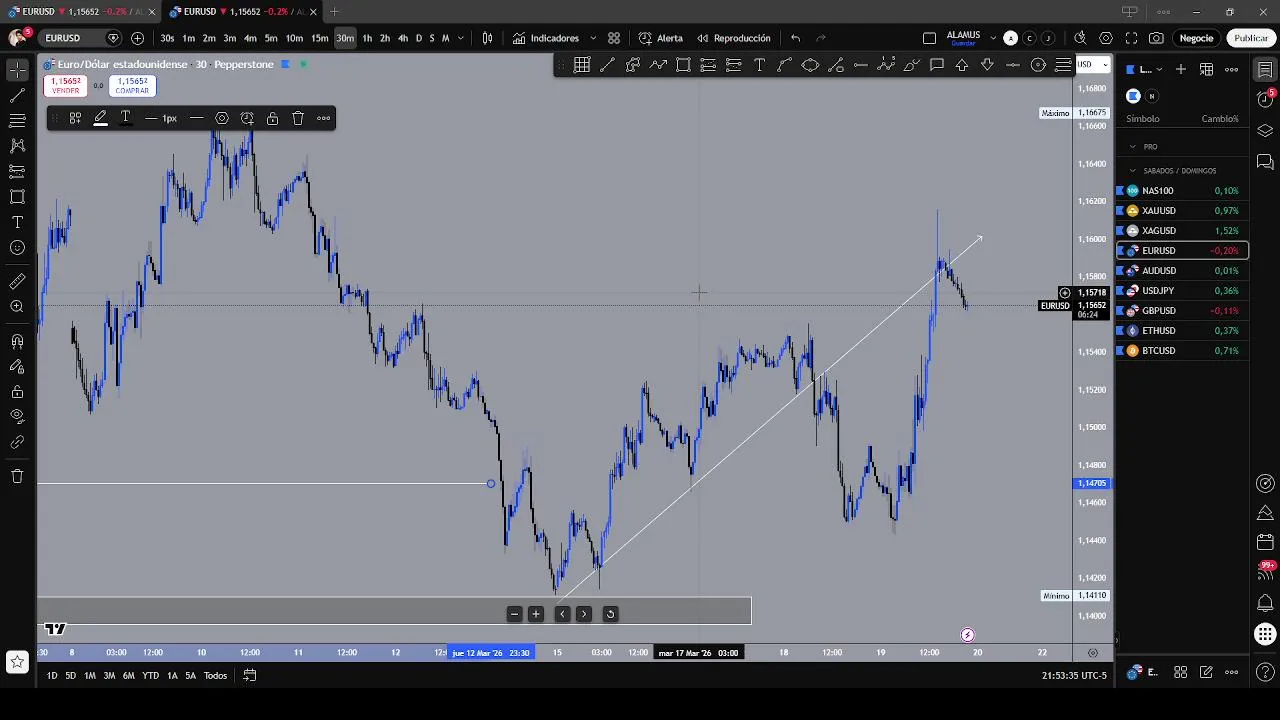
Task: Start Reproducción bar replay
Action: [734, 38]
